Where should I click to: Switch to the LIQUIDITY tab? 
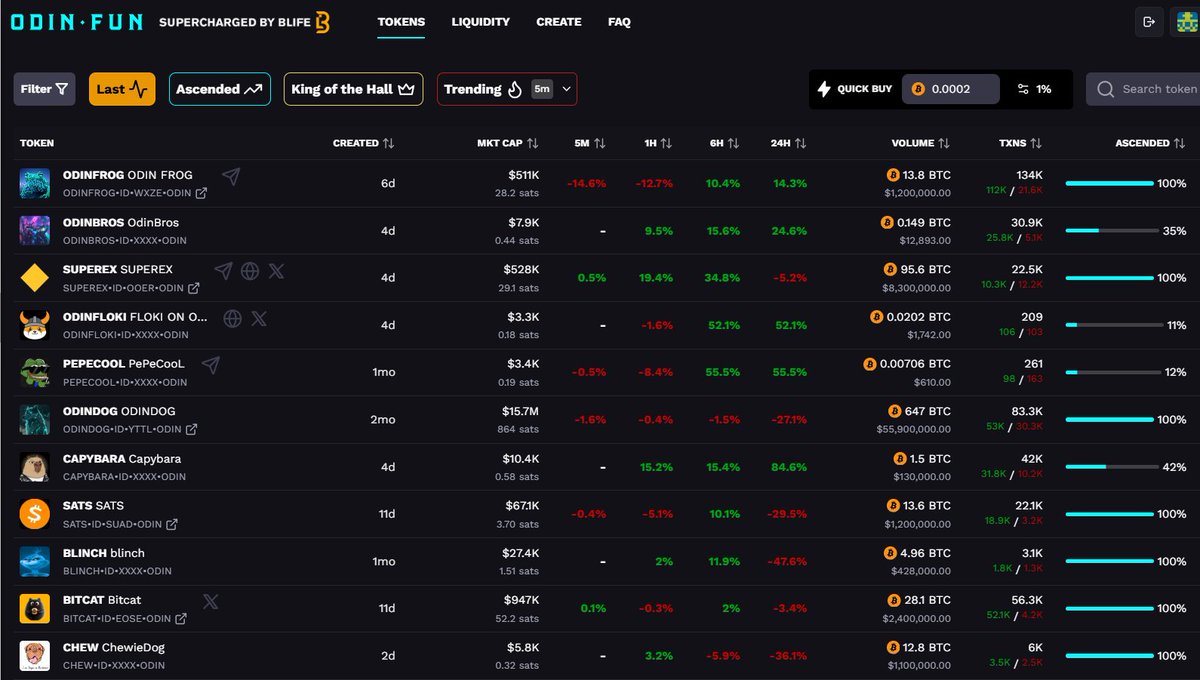pyautogui.click(x=480, y=22)
